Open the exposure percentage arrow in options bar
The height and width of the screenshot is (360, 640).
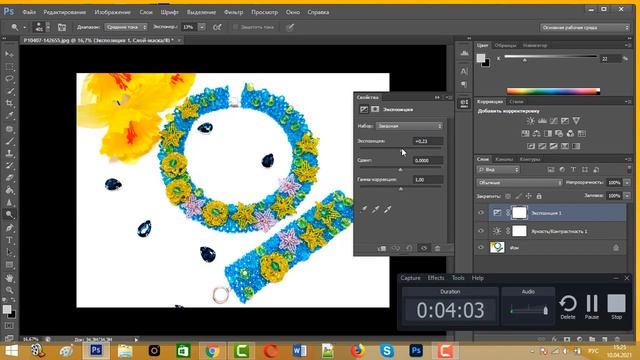point(202,27)
